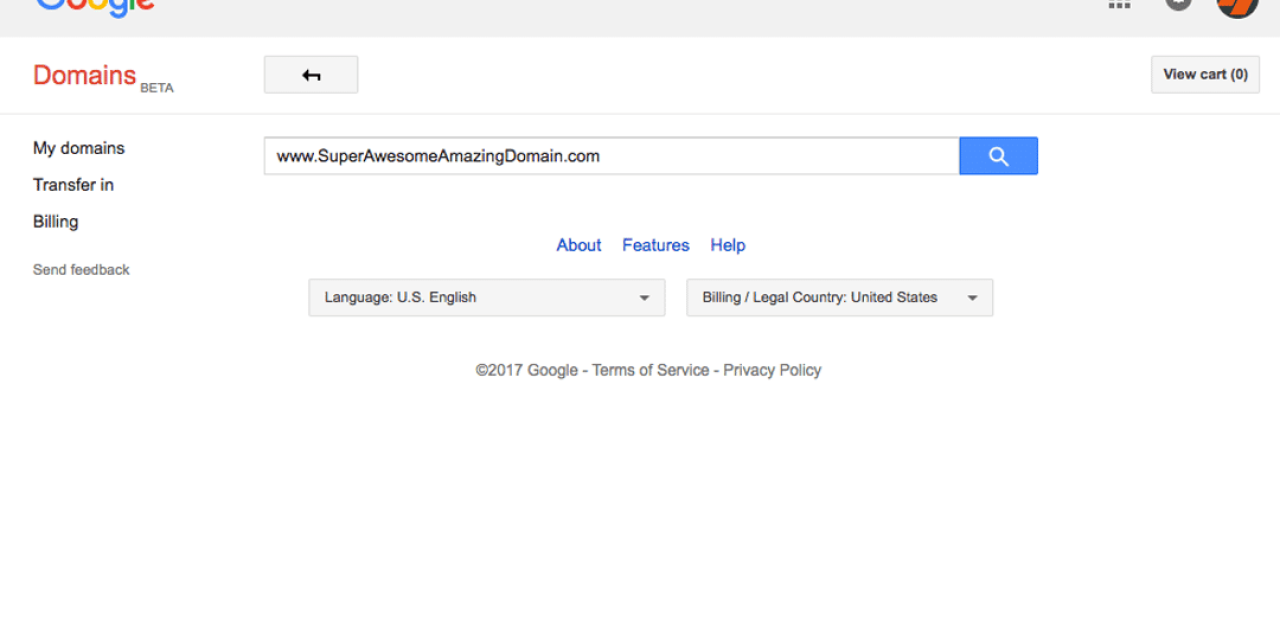The height and width of the screenshot is (640, 1280).
Task: Go back using the left arrow button
Action: tap(311, 75)
